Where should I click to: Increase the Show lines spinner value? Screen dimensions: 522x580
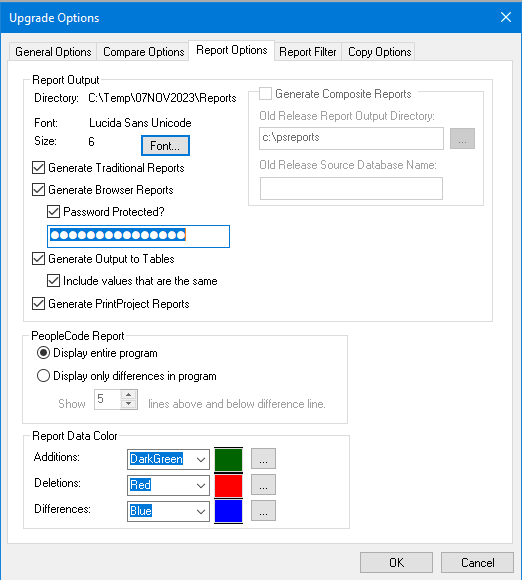129,395
